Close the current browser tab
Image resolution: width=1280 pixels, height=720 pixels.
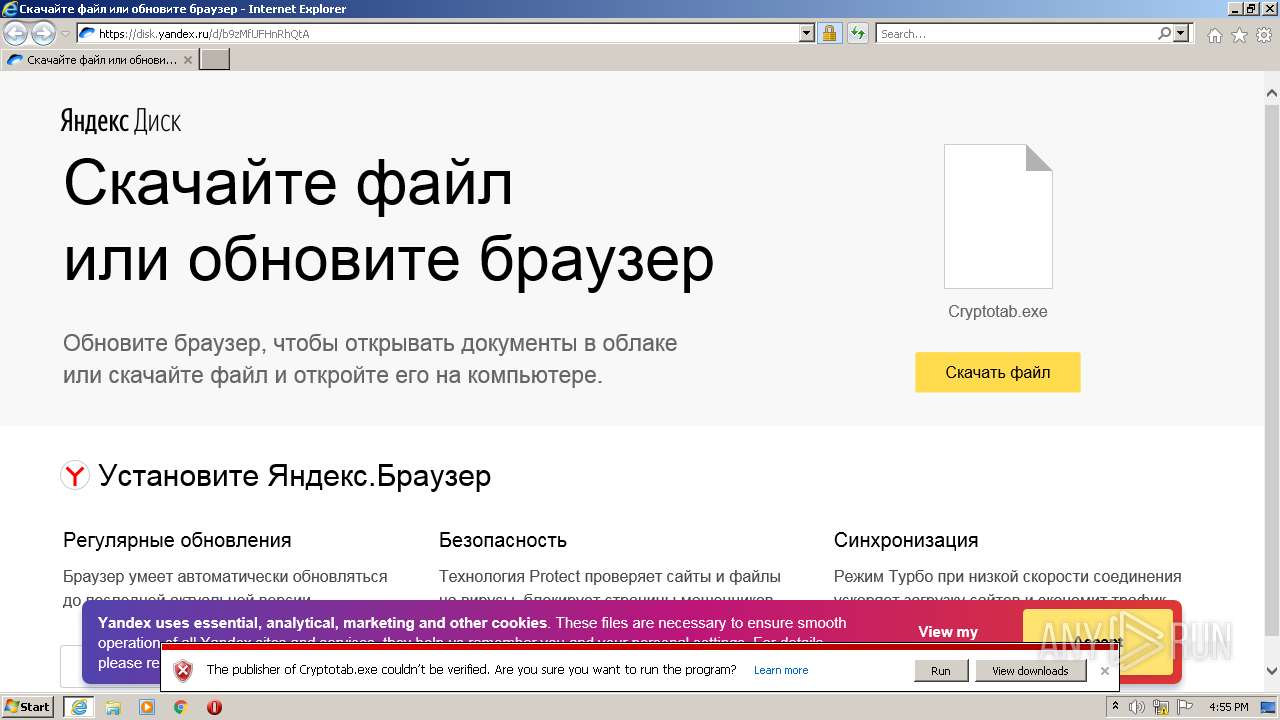(x=188, y=60)
